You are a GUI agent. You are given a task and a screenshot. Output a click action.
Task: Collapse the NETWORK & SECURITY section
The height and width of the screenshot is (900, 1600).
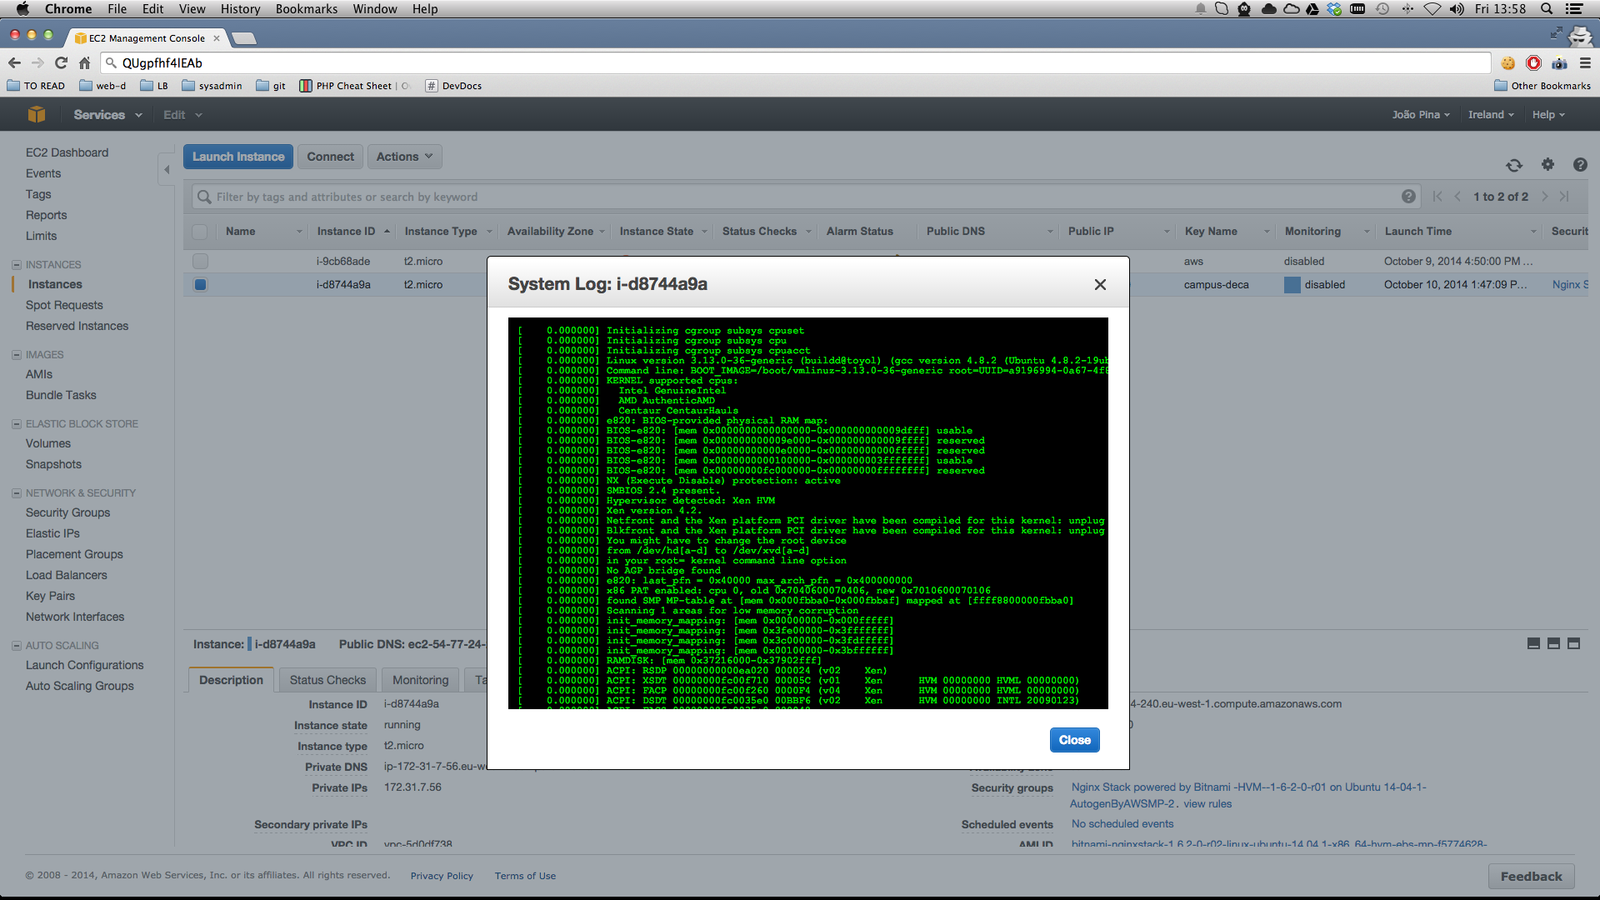(17, 493)
